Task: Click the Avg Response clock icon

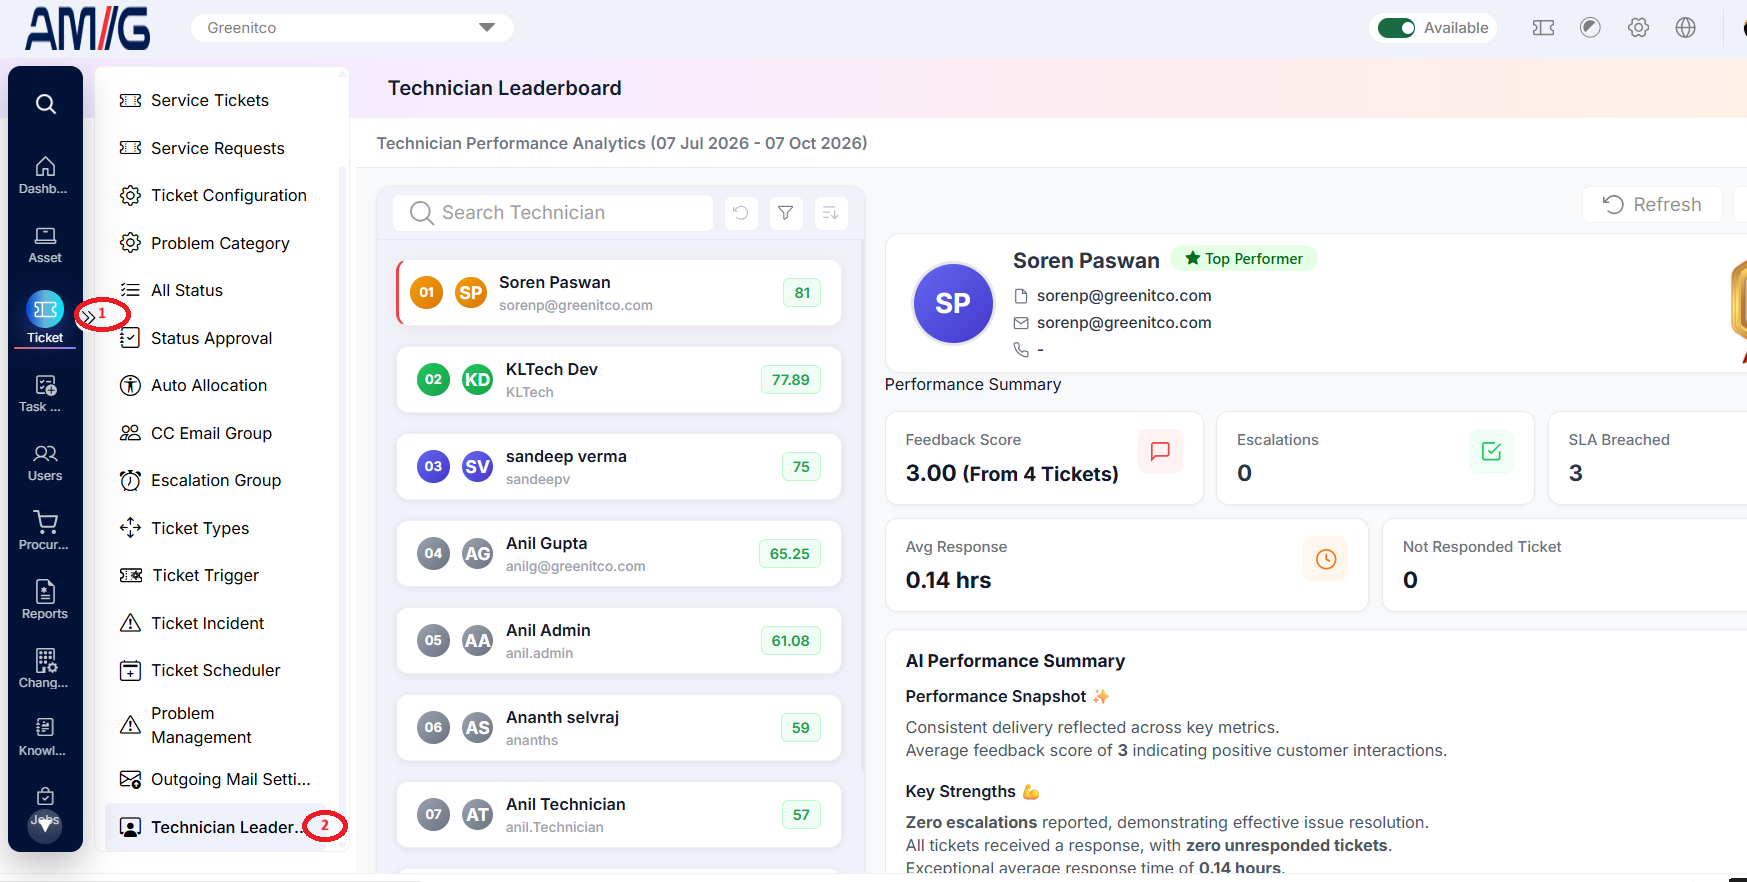Action: click(1326, 559)
